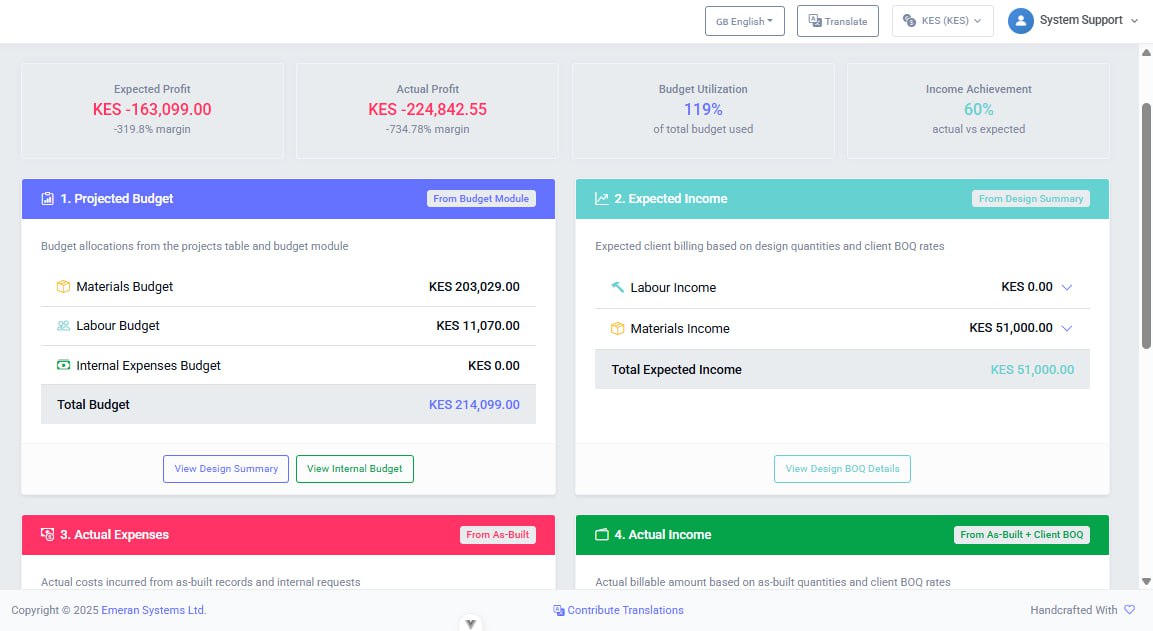The height and width of the screenshot is (631, 1153).
Task: Click the team icon beside Labour Budget
Action: [62, 325]
